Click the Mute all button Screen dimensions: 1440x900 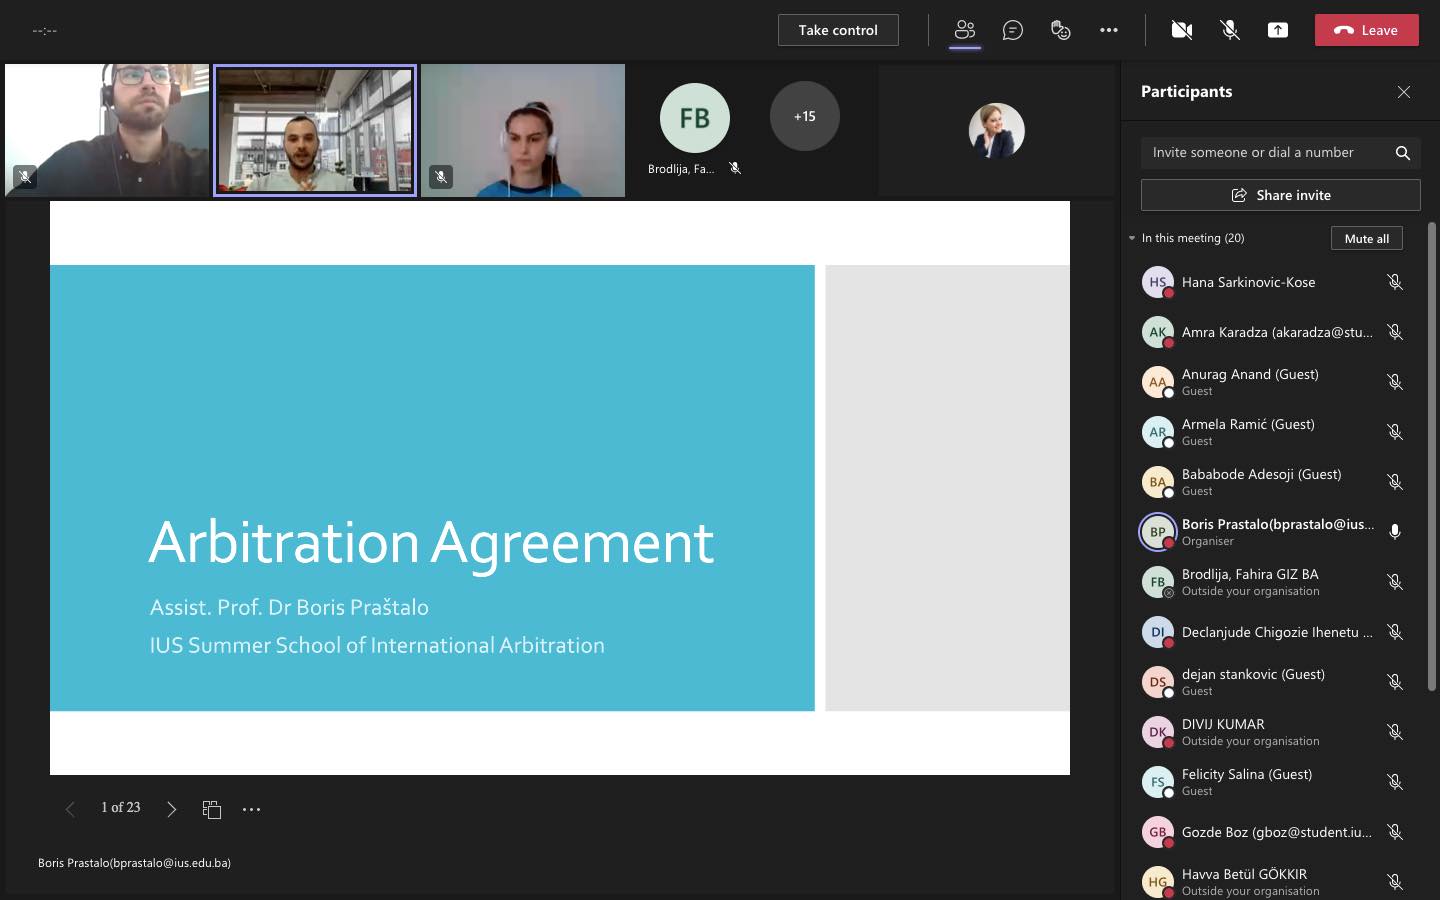tap(1366, 238)
